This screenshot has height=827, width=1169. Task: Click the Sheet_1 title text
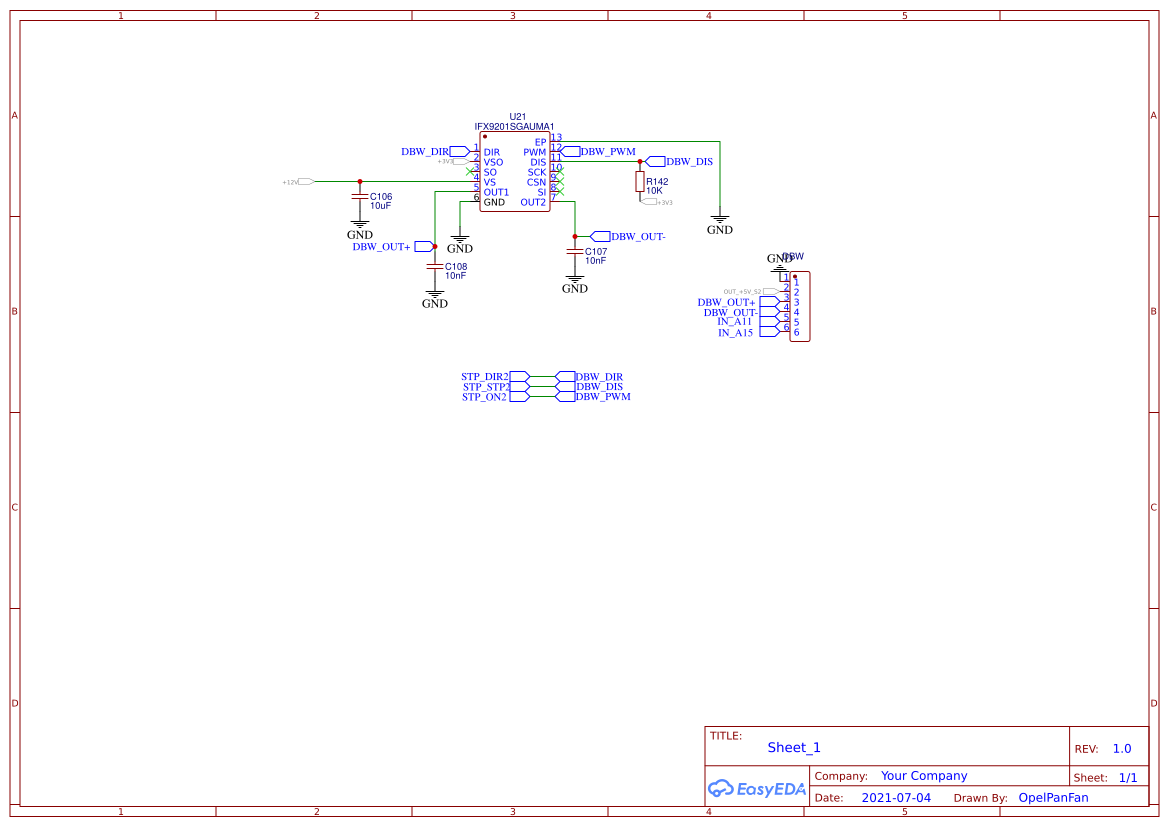(794, 747)
